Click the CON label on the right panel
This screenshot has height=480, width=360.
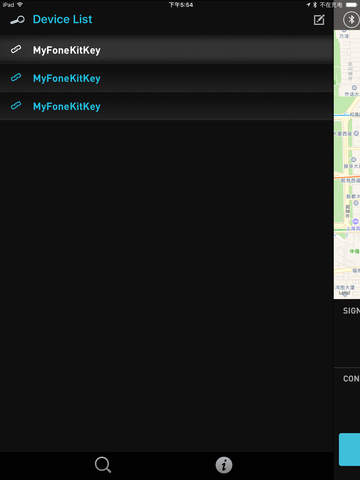pos(351,379)
